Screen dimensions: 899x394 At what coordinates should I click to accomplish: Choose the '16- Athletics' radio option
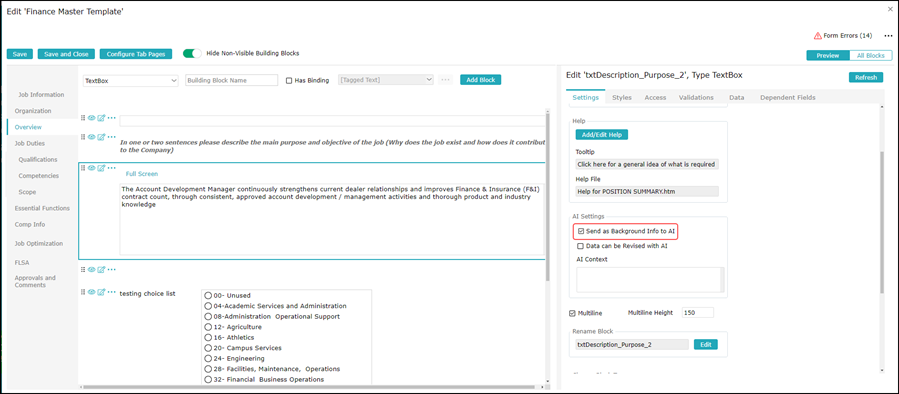click(x=208, y=337)
